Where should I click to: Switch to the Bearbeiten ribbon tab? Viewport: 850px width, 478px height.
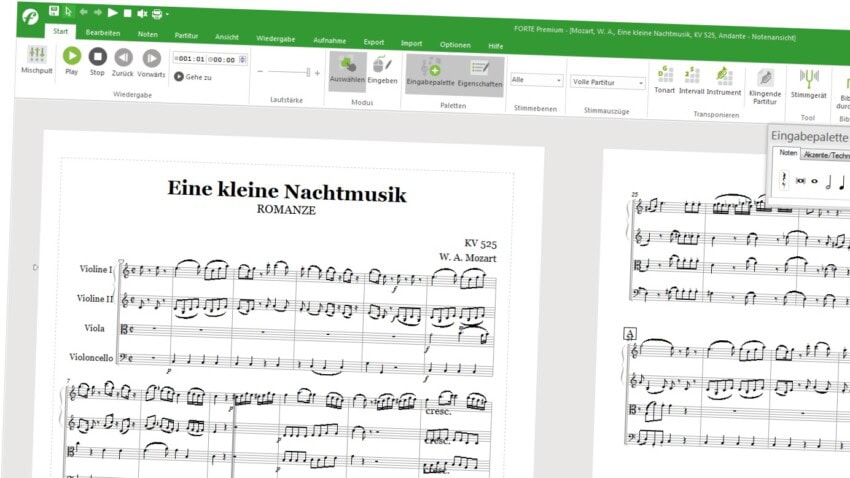coord(103,34)
